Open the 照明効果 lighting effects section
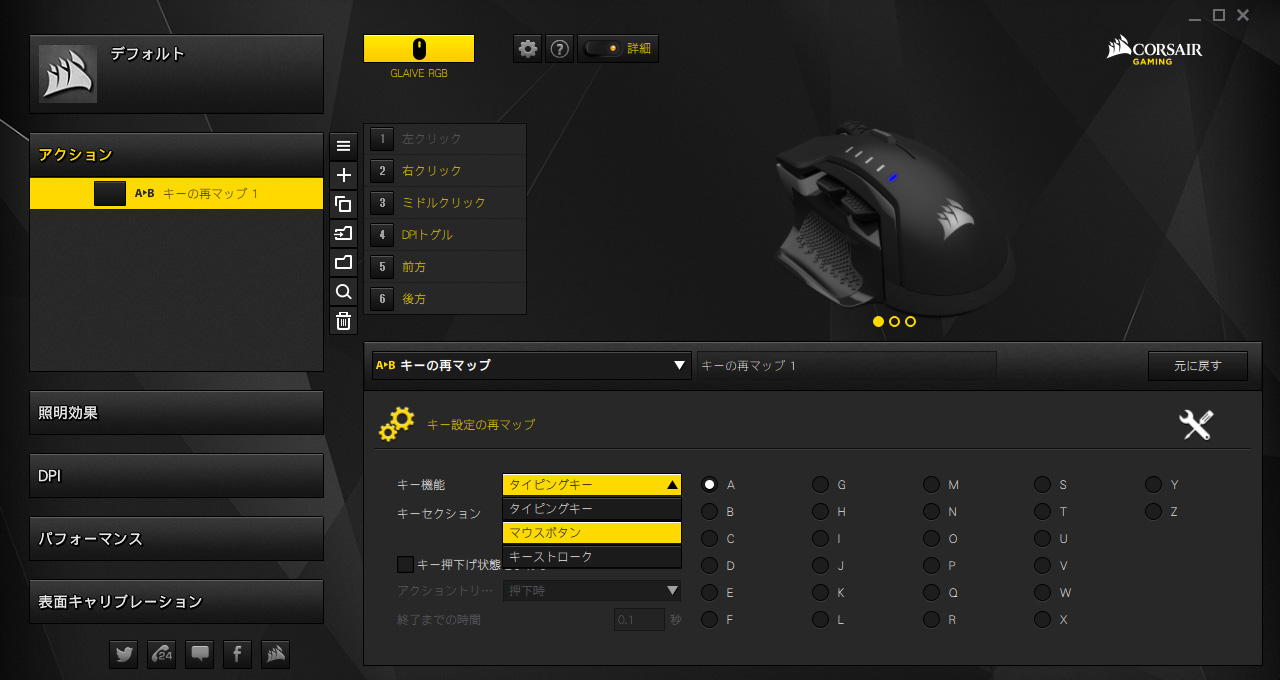The height and width of the screenshot is (680, 1280). click(x=176, y=413)
